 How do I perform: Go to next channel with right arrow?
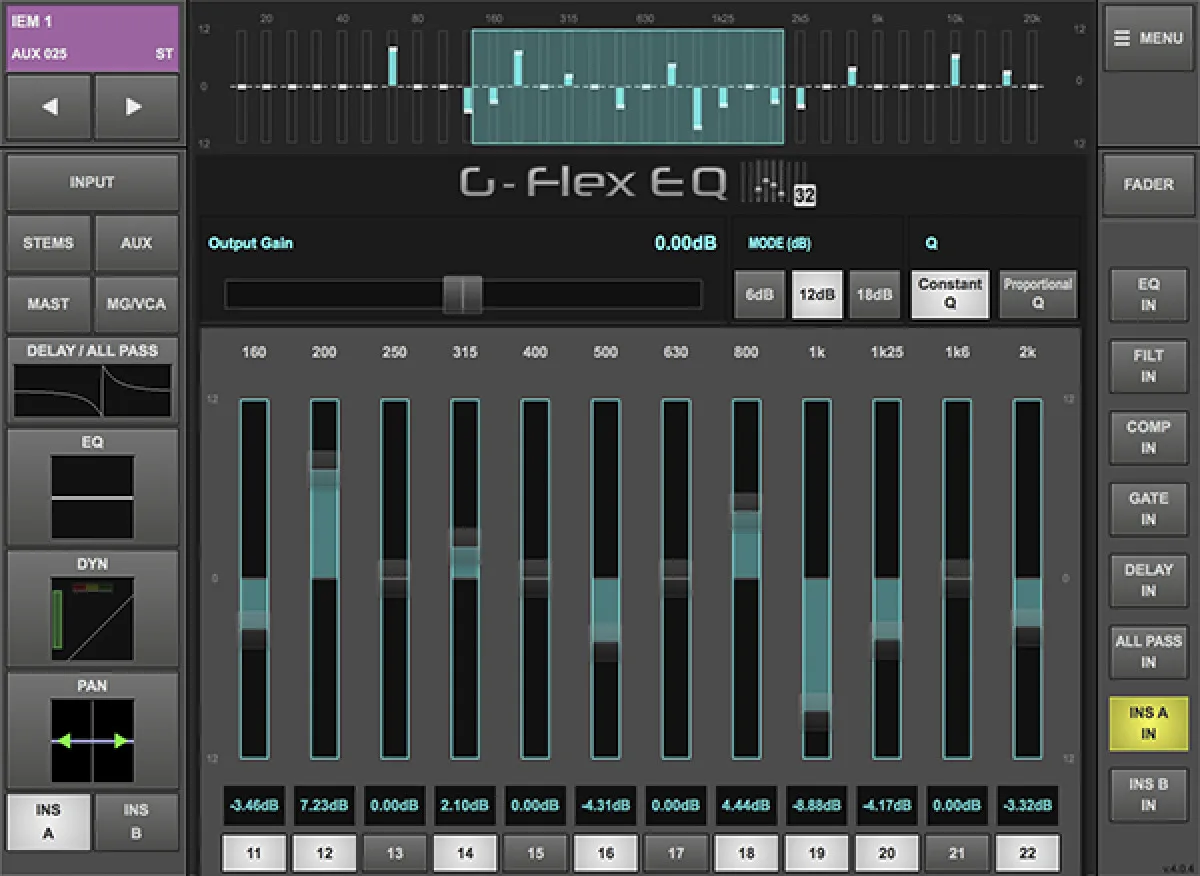tap(136, 107)
